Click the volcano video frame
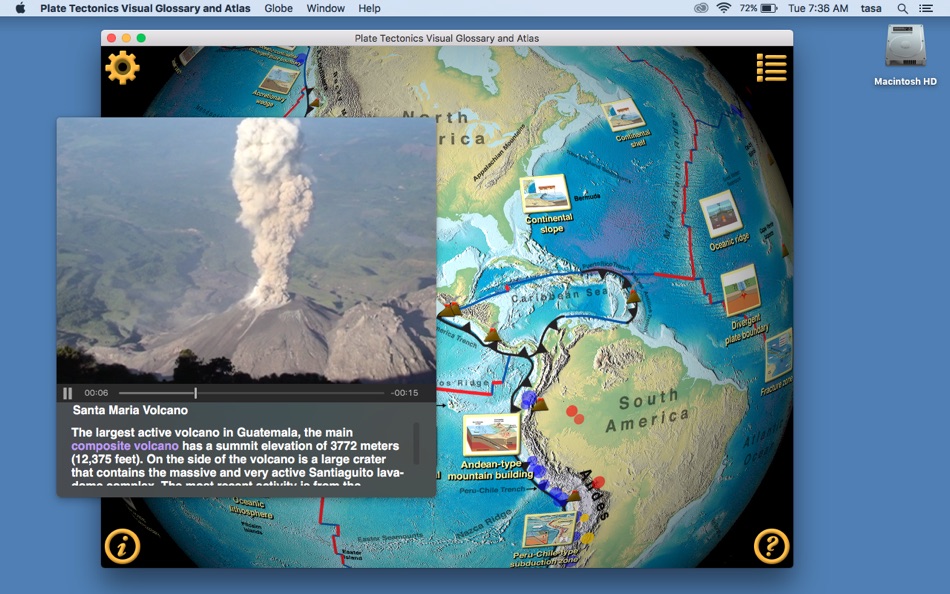 tap(246, 250)
